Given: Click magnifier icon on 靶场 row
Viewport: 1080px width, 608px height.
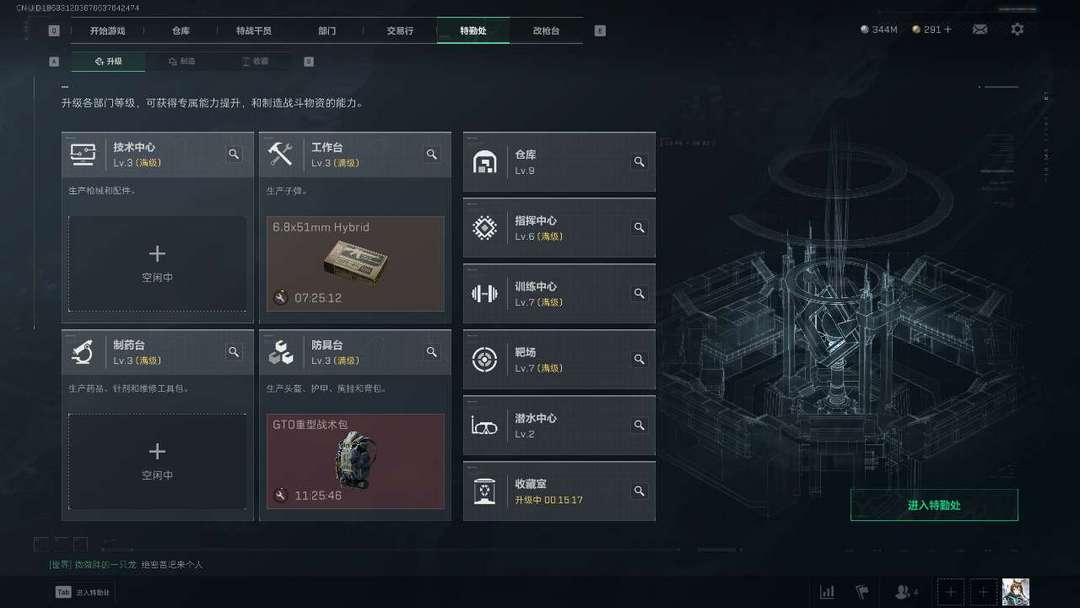Looking at the screenshot, I should 639,359.
